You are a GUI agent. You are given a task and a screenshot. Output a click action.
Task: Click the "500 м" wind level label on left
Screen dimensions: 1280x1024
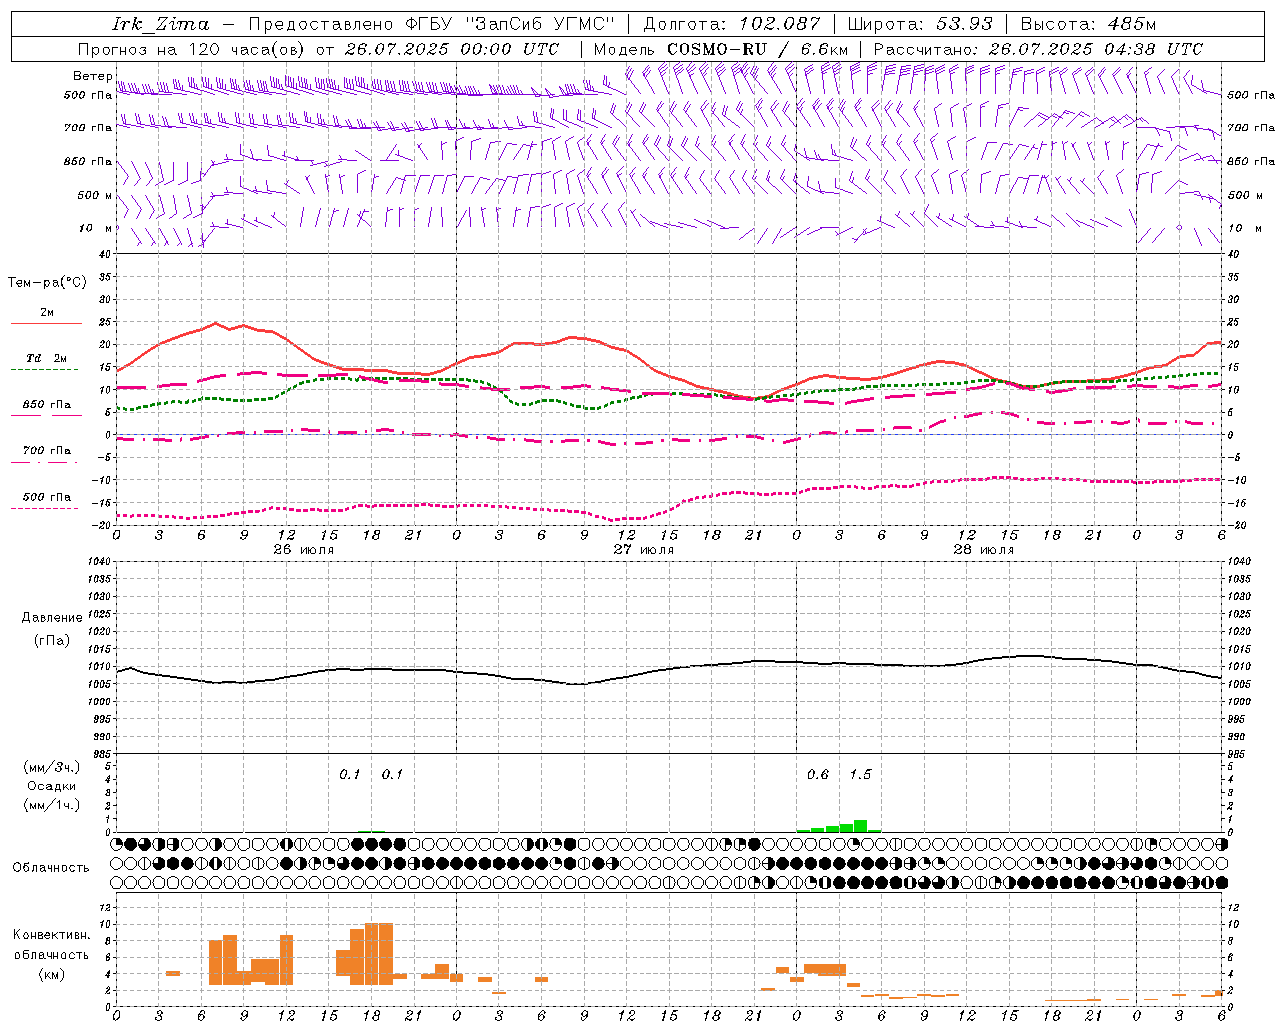tap(95, 195)
